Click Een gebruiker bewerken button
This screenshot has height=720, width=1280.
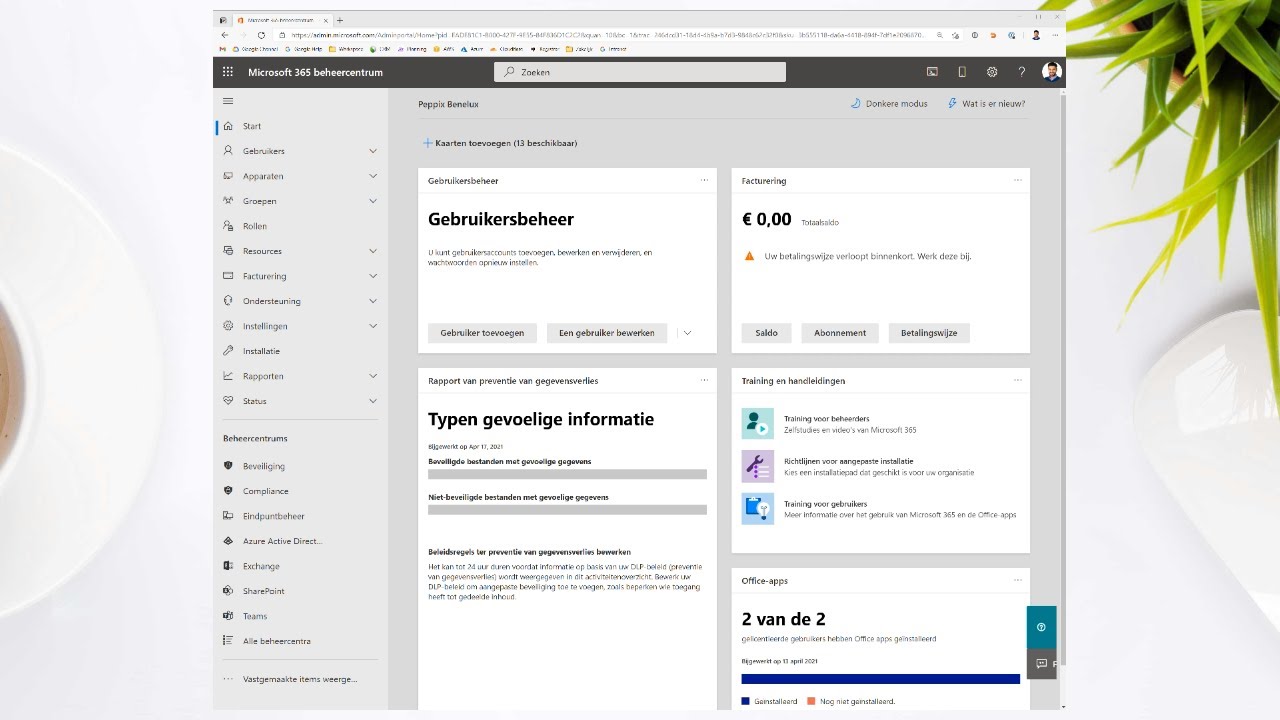pos(607,333)
